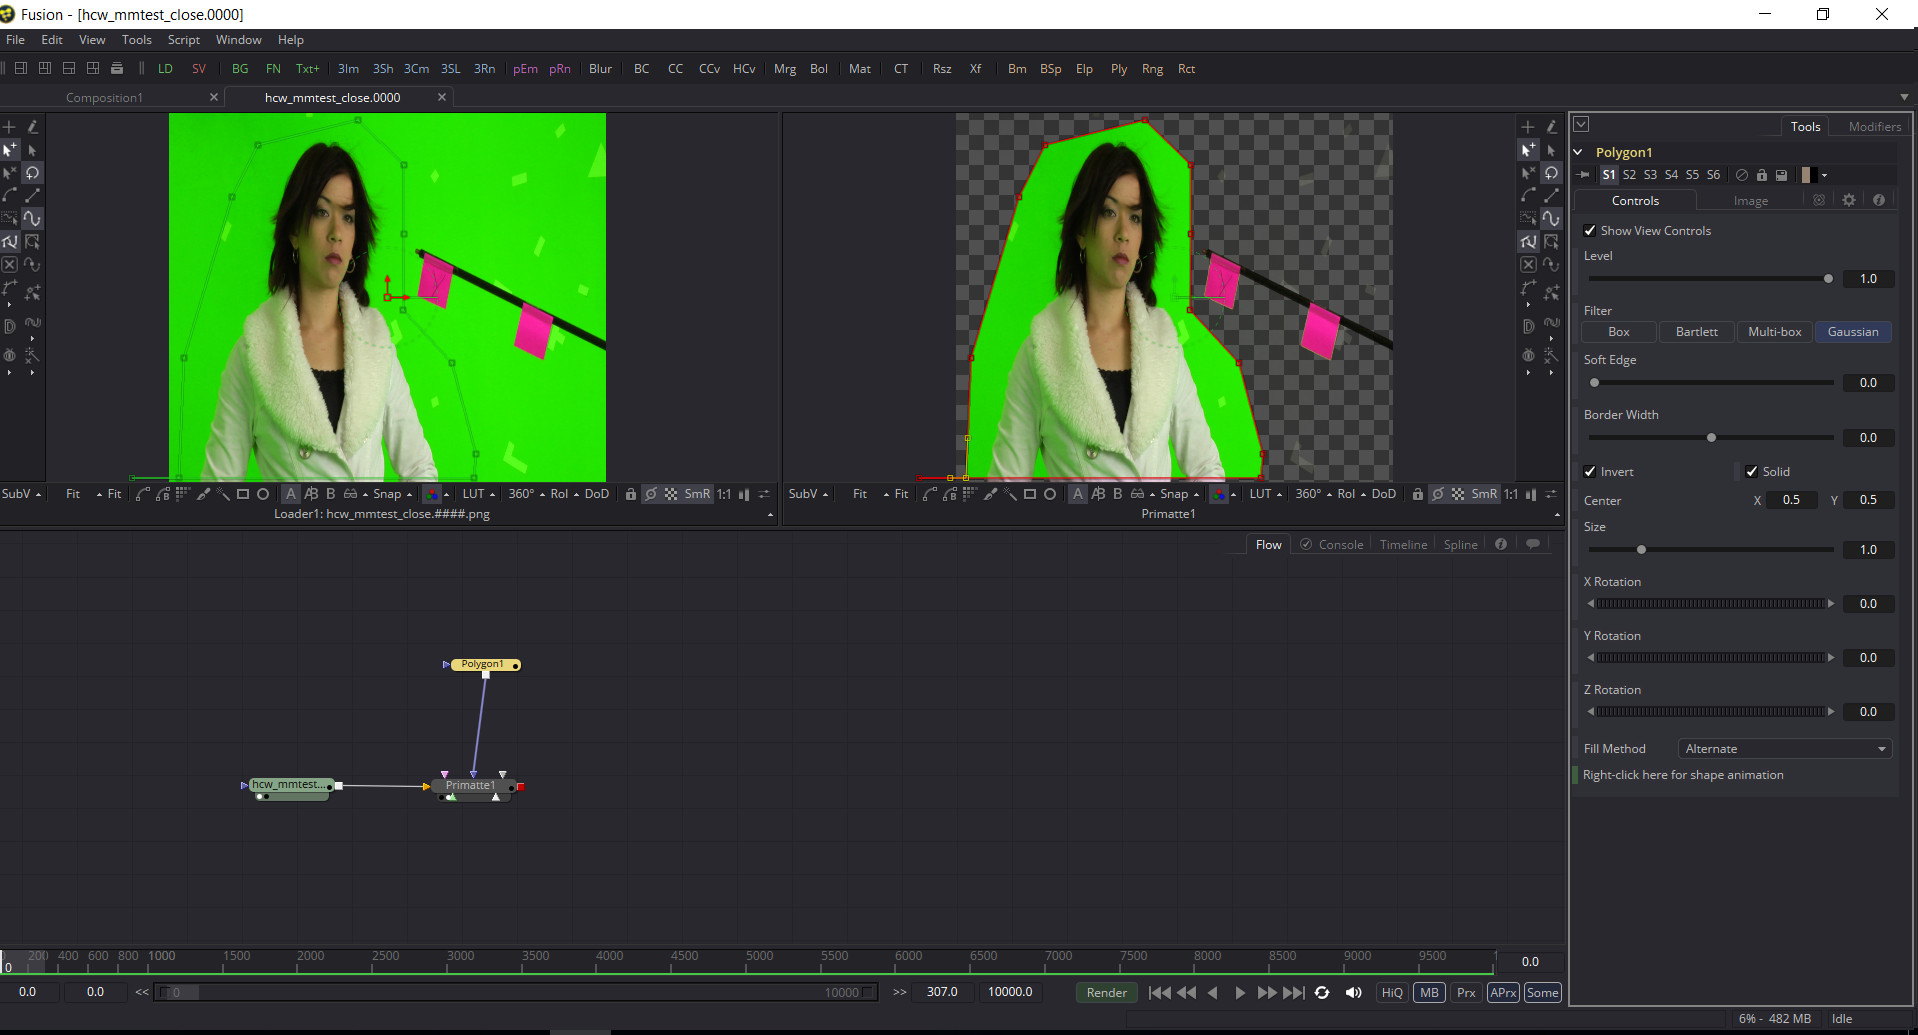This screenshot has height=1035, width=1918.
Task: Open the 360° dropdown in right viewer
Action: pos(1313,494)
